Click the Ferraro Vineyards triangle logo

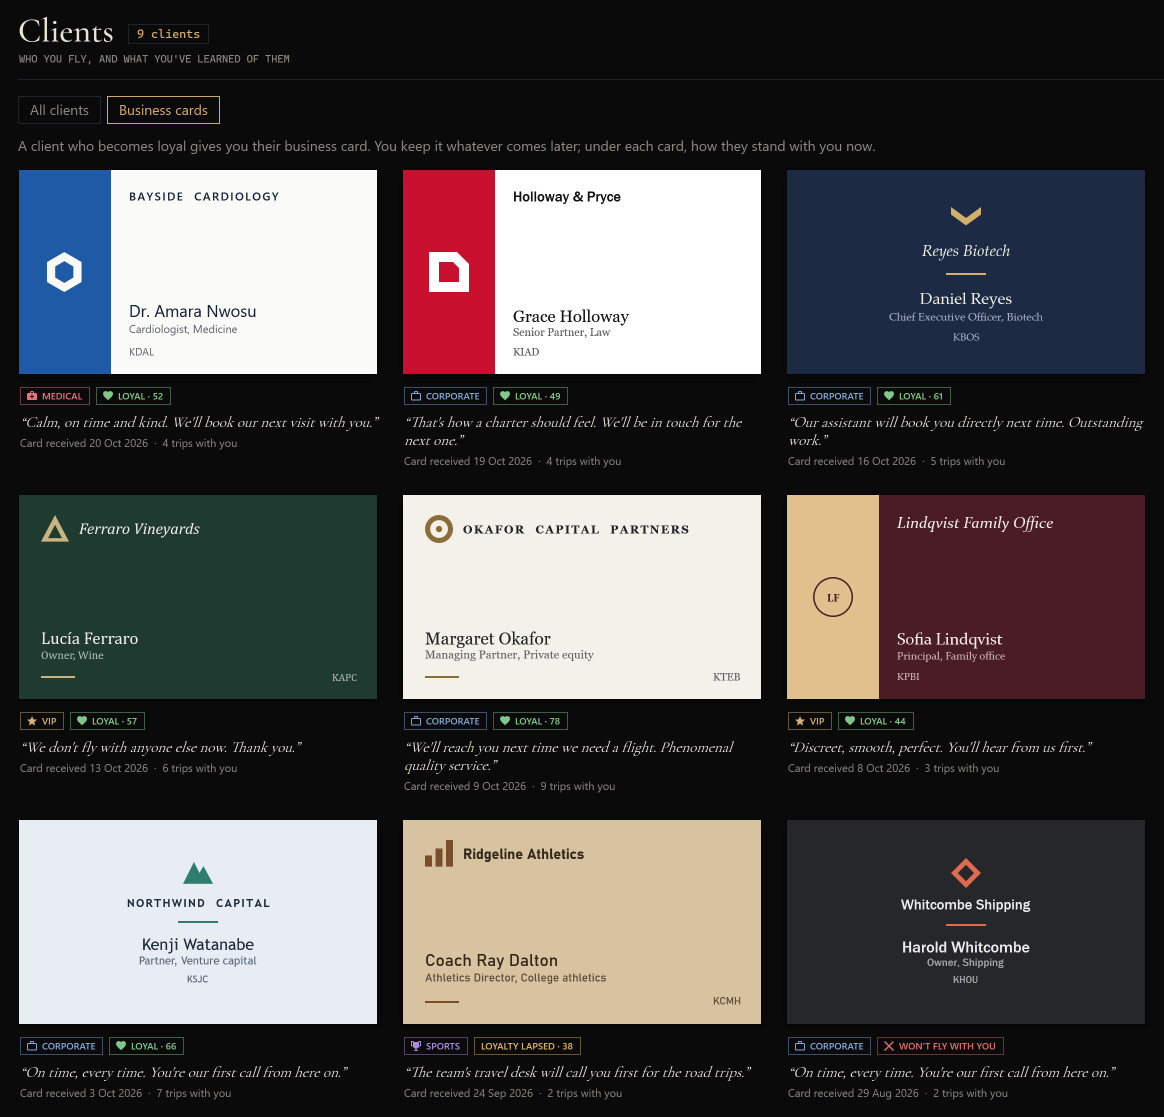pyautogui.click(x=55, y=529)
